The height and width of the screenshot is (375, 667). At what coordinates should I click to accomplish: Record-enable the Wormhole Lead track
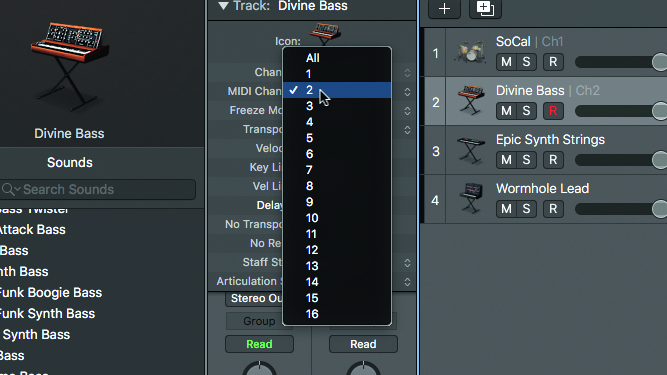click(x=553, y=209)
